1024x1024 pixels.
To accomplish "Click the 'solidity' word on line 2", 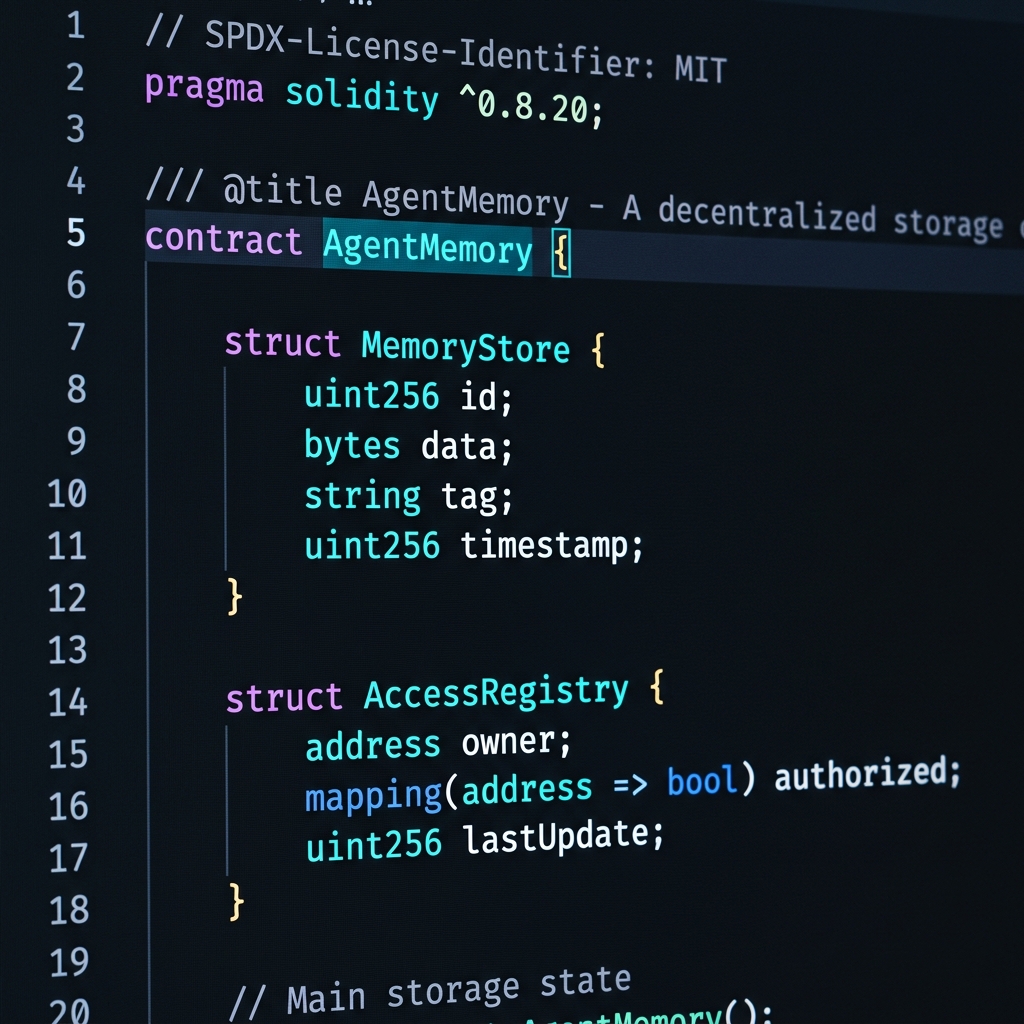I will tap(362, 97).
